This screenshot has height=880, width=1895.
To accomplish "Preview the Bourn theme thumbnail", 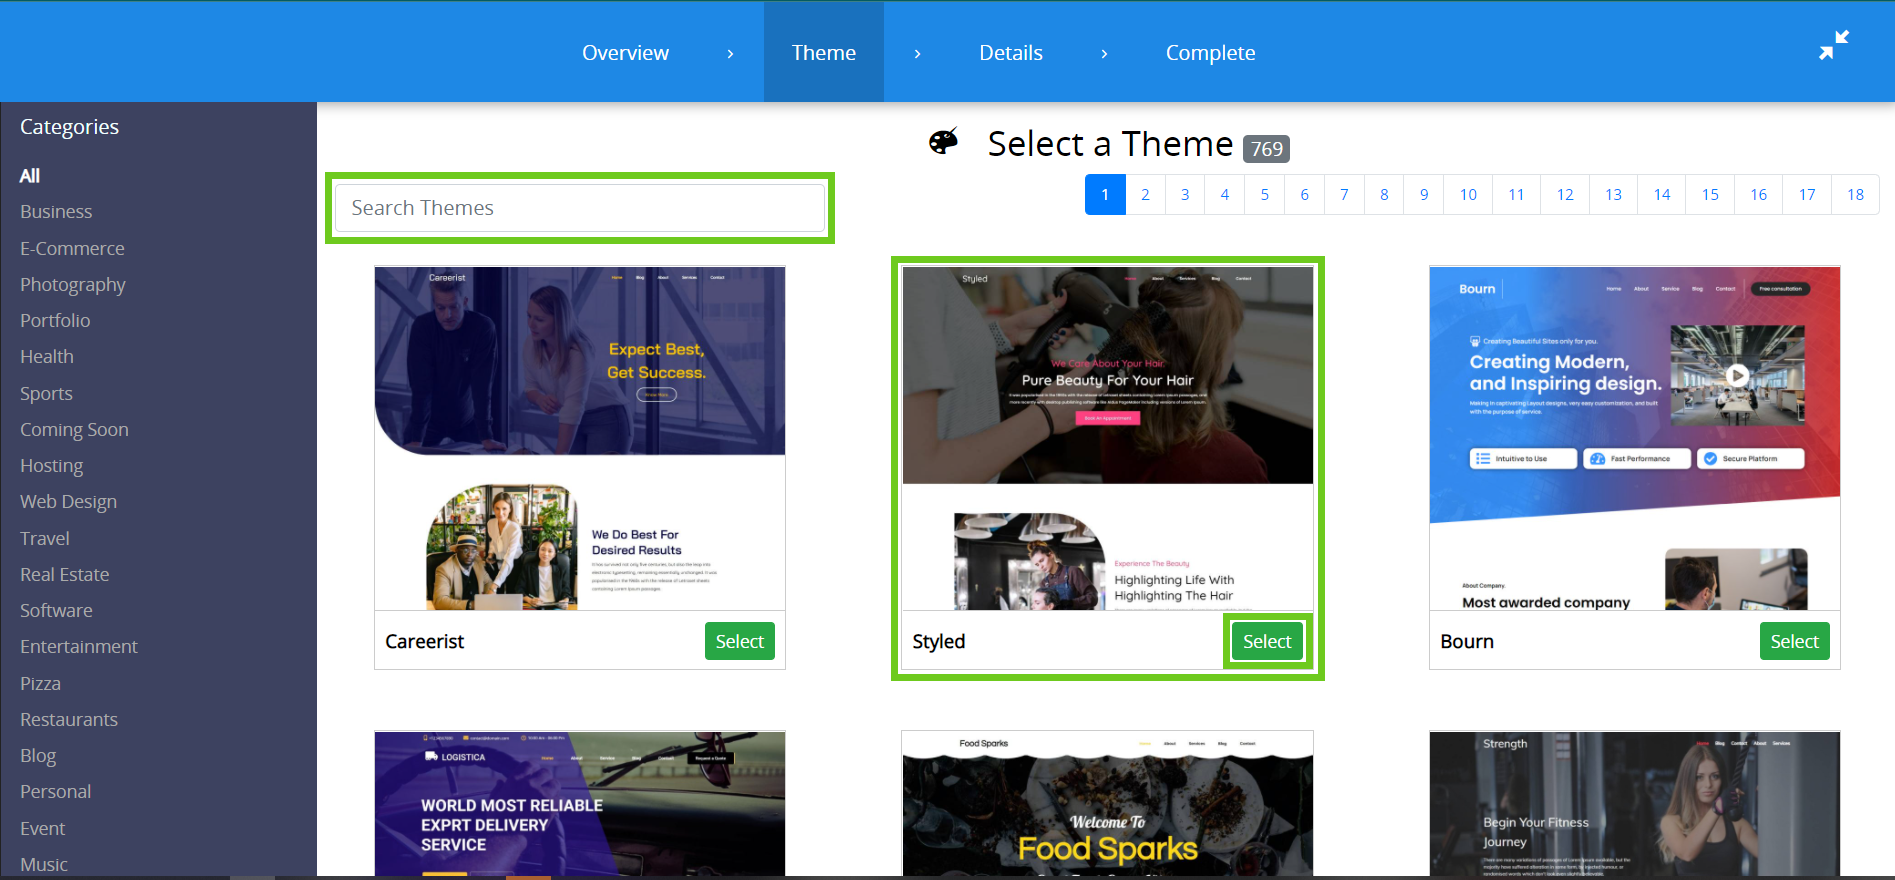I will 1634,438.
